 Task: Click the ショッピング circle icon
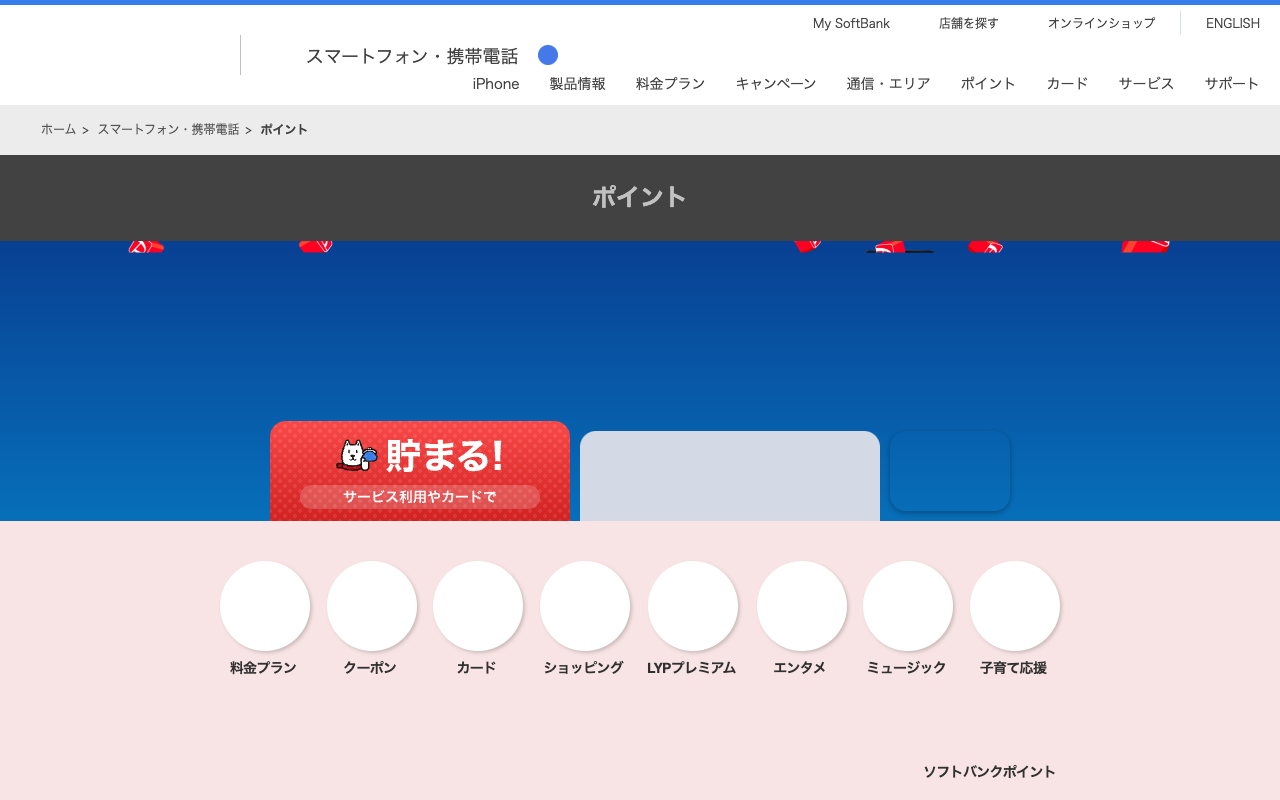[585, 606]
